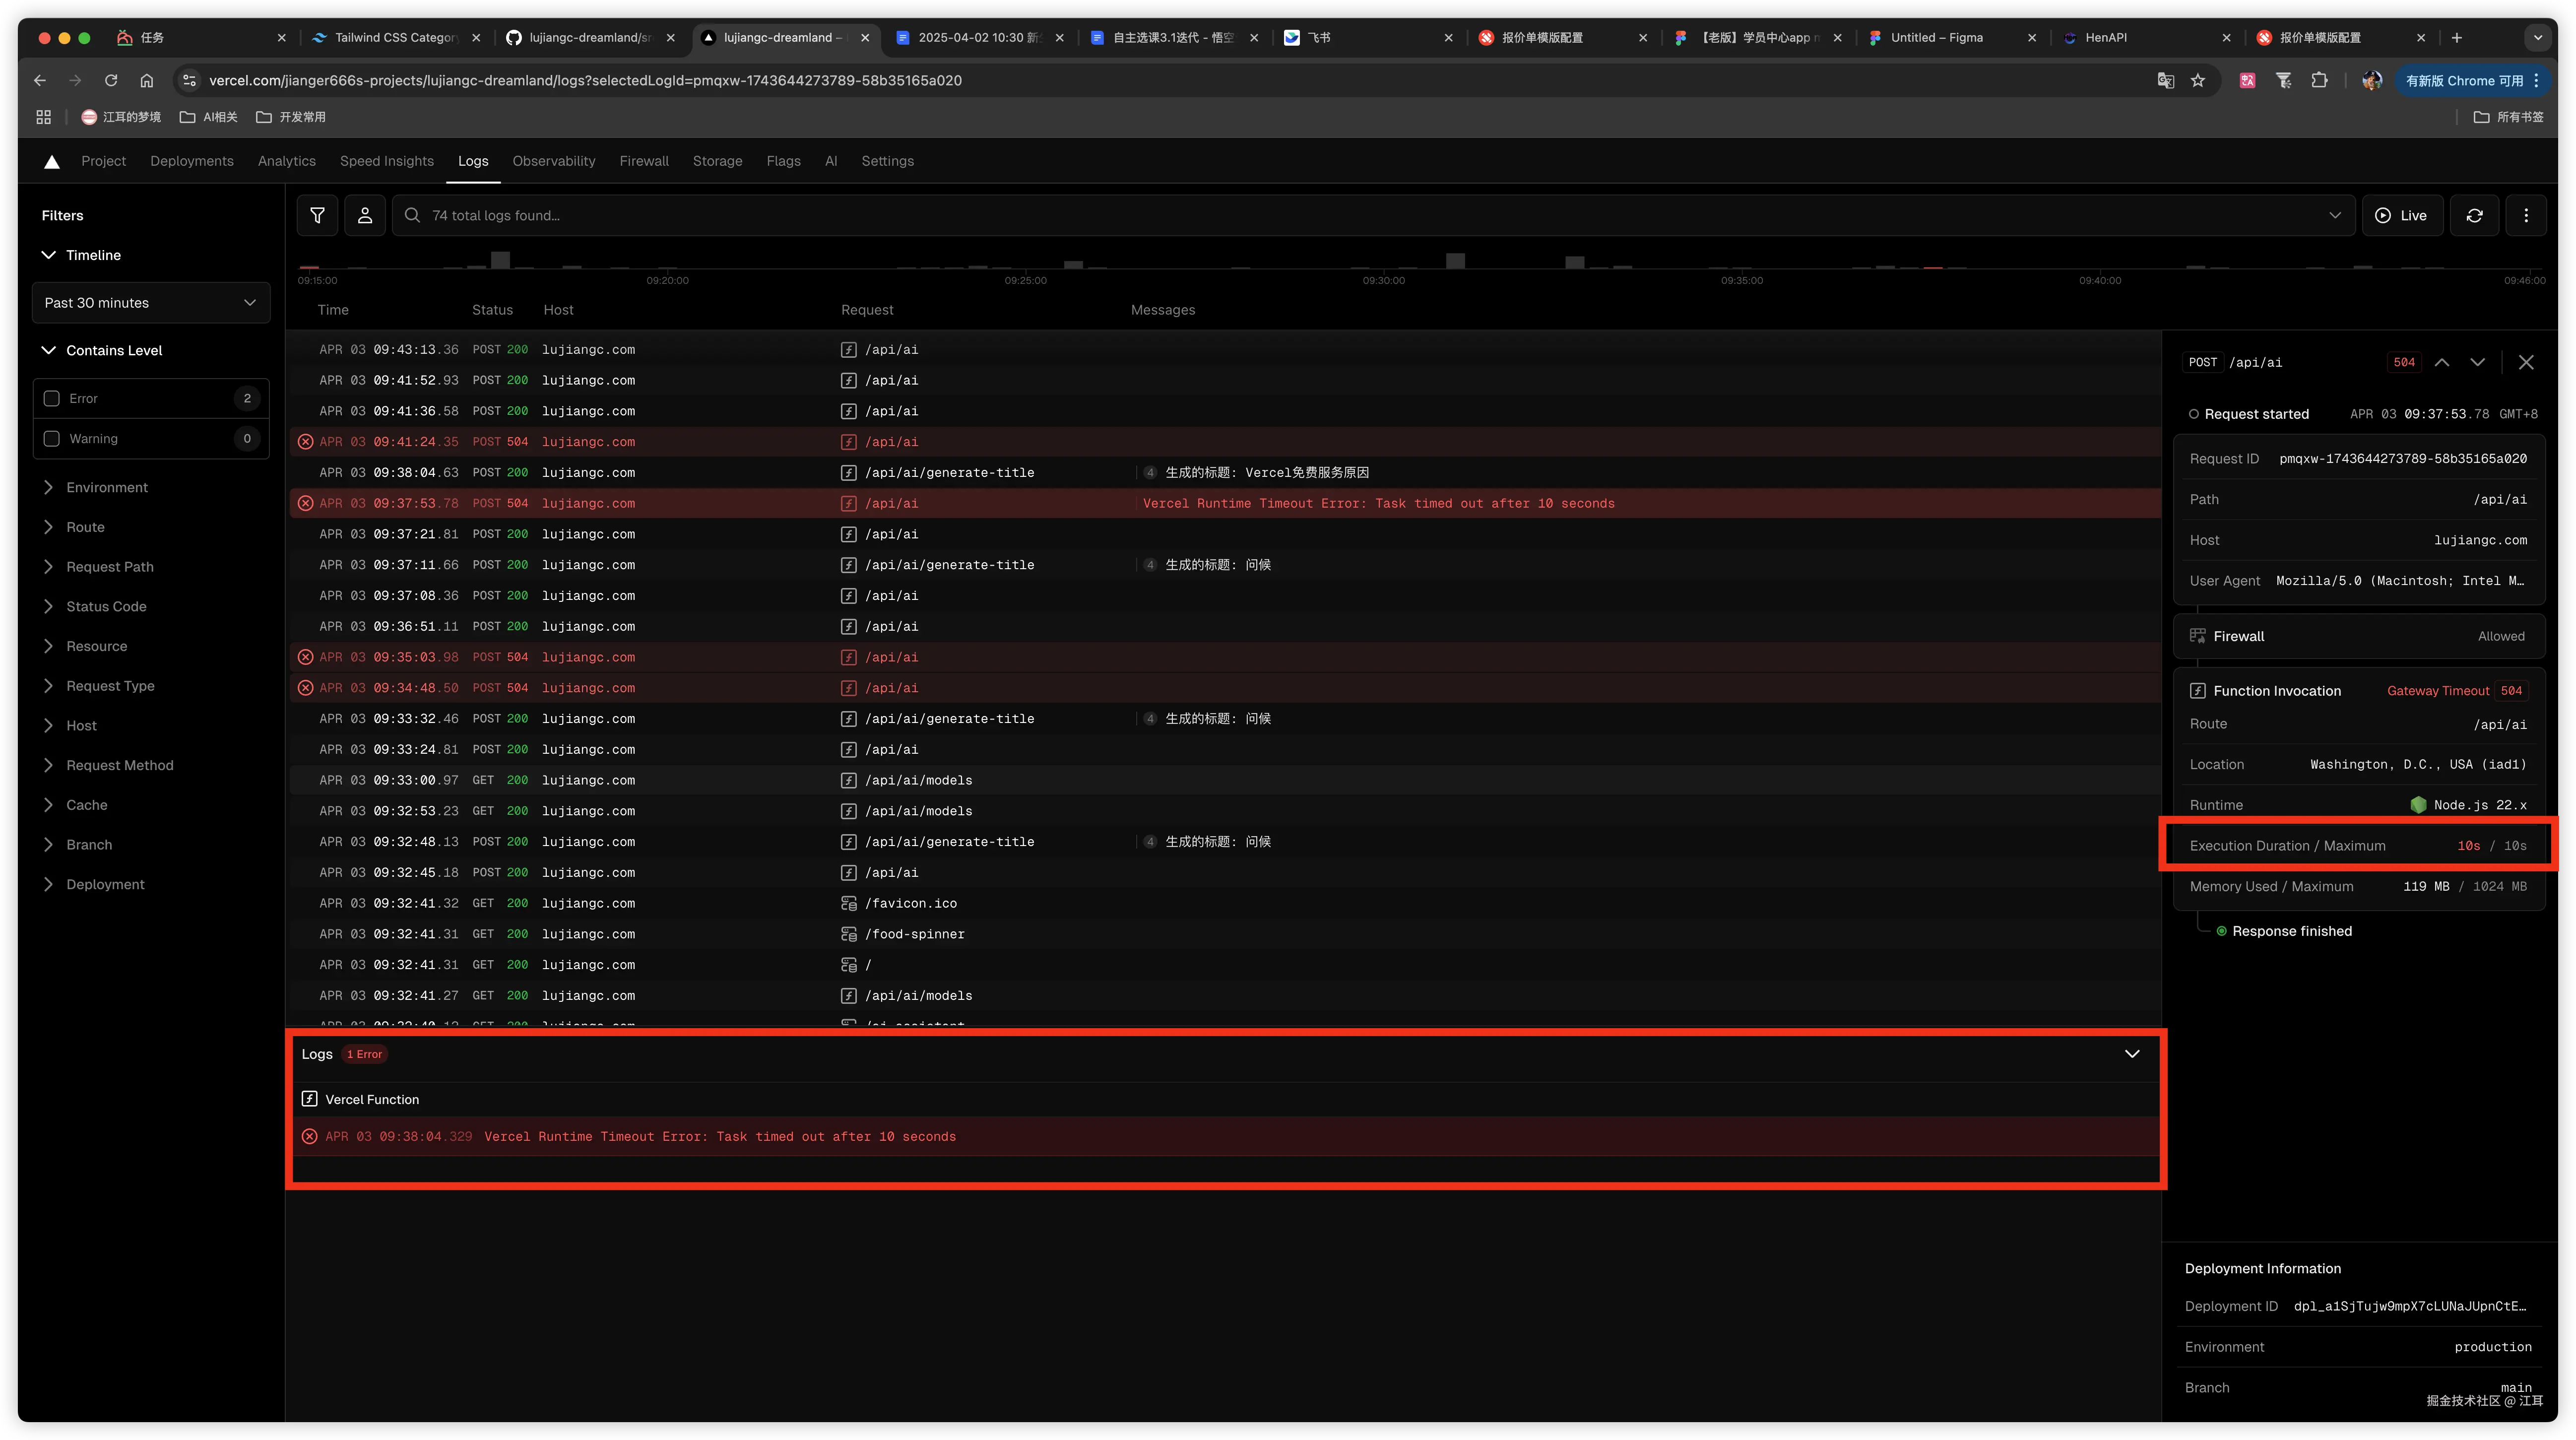Close the log detail panel
This screenshot has height=1440, width=2576.
[x=2526, y=362]
